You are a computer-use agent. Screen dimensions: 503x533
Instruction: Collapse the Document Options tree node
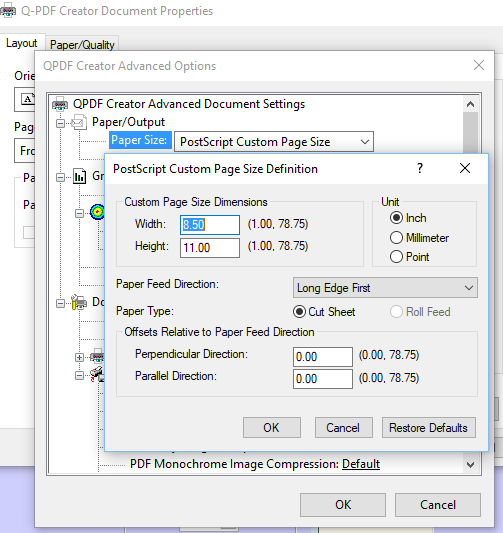pos(60,303)
